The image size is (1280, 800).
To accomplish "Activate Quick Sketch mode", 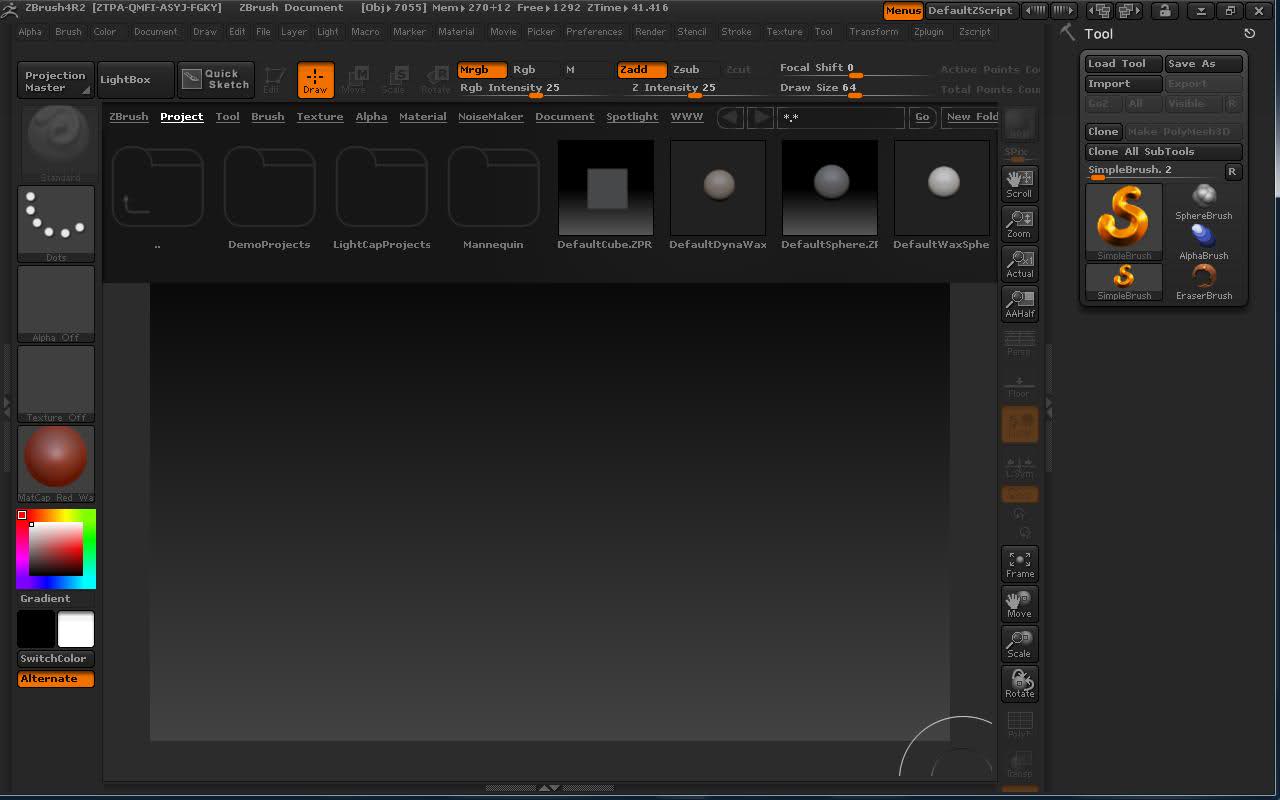I will [216, 80].
